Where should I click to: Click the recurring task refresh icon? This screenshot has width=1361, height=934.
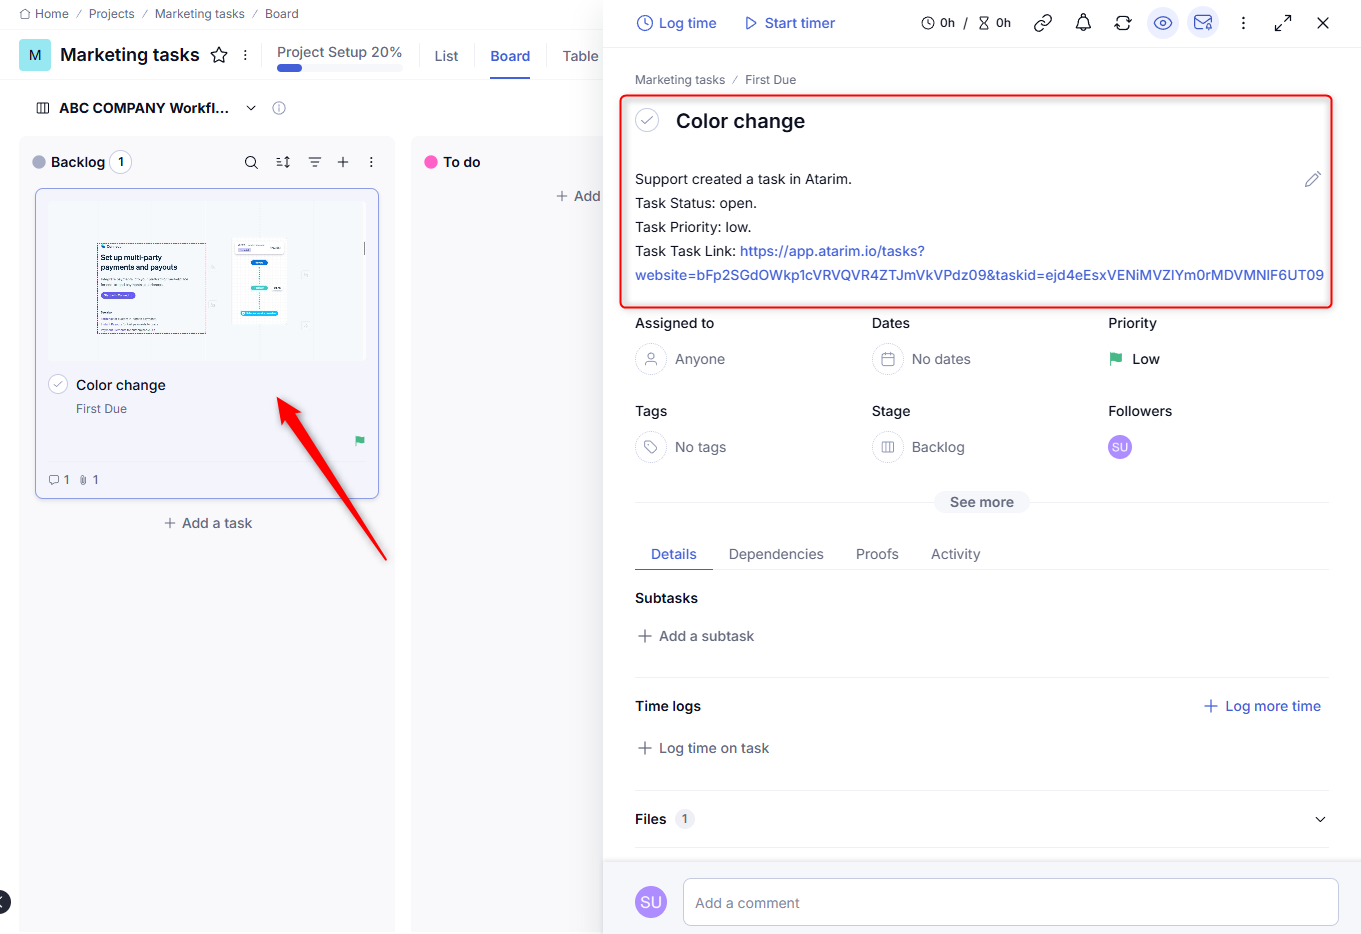[x=1123, y=23]
